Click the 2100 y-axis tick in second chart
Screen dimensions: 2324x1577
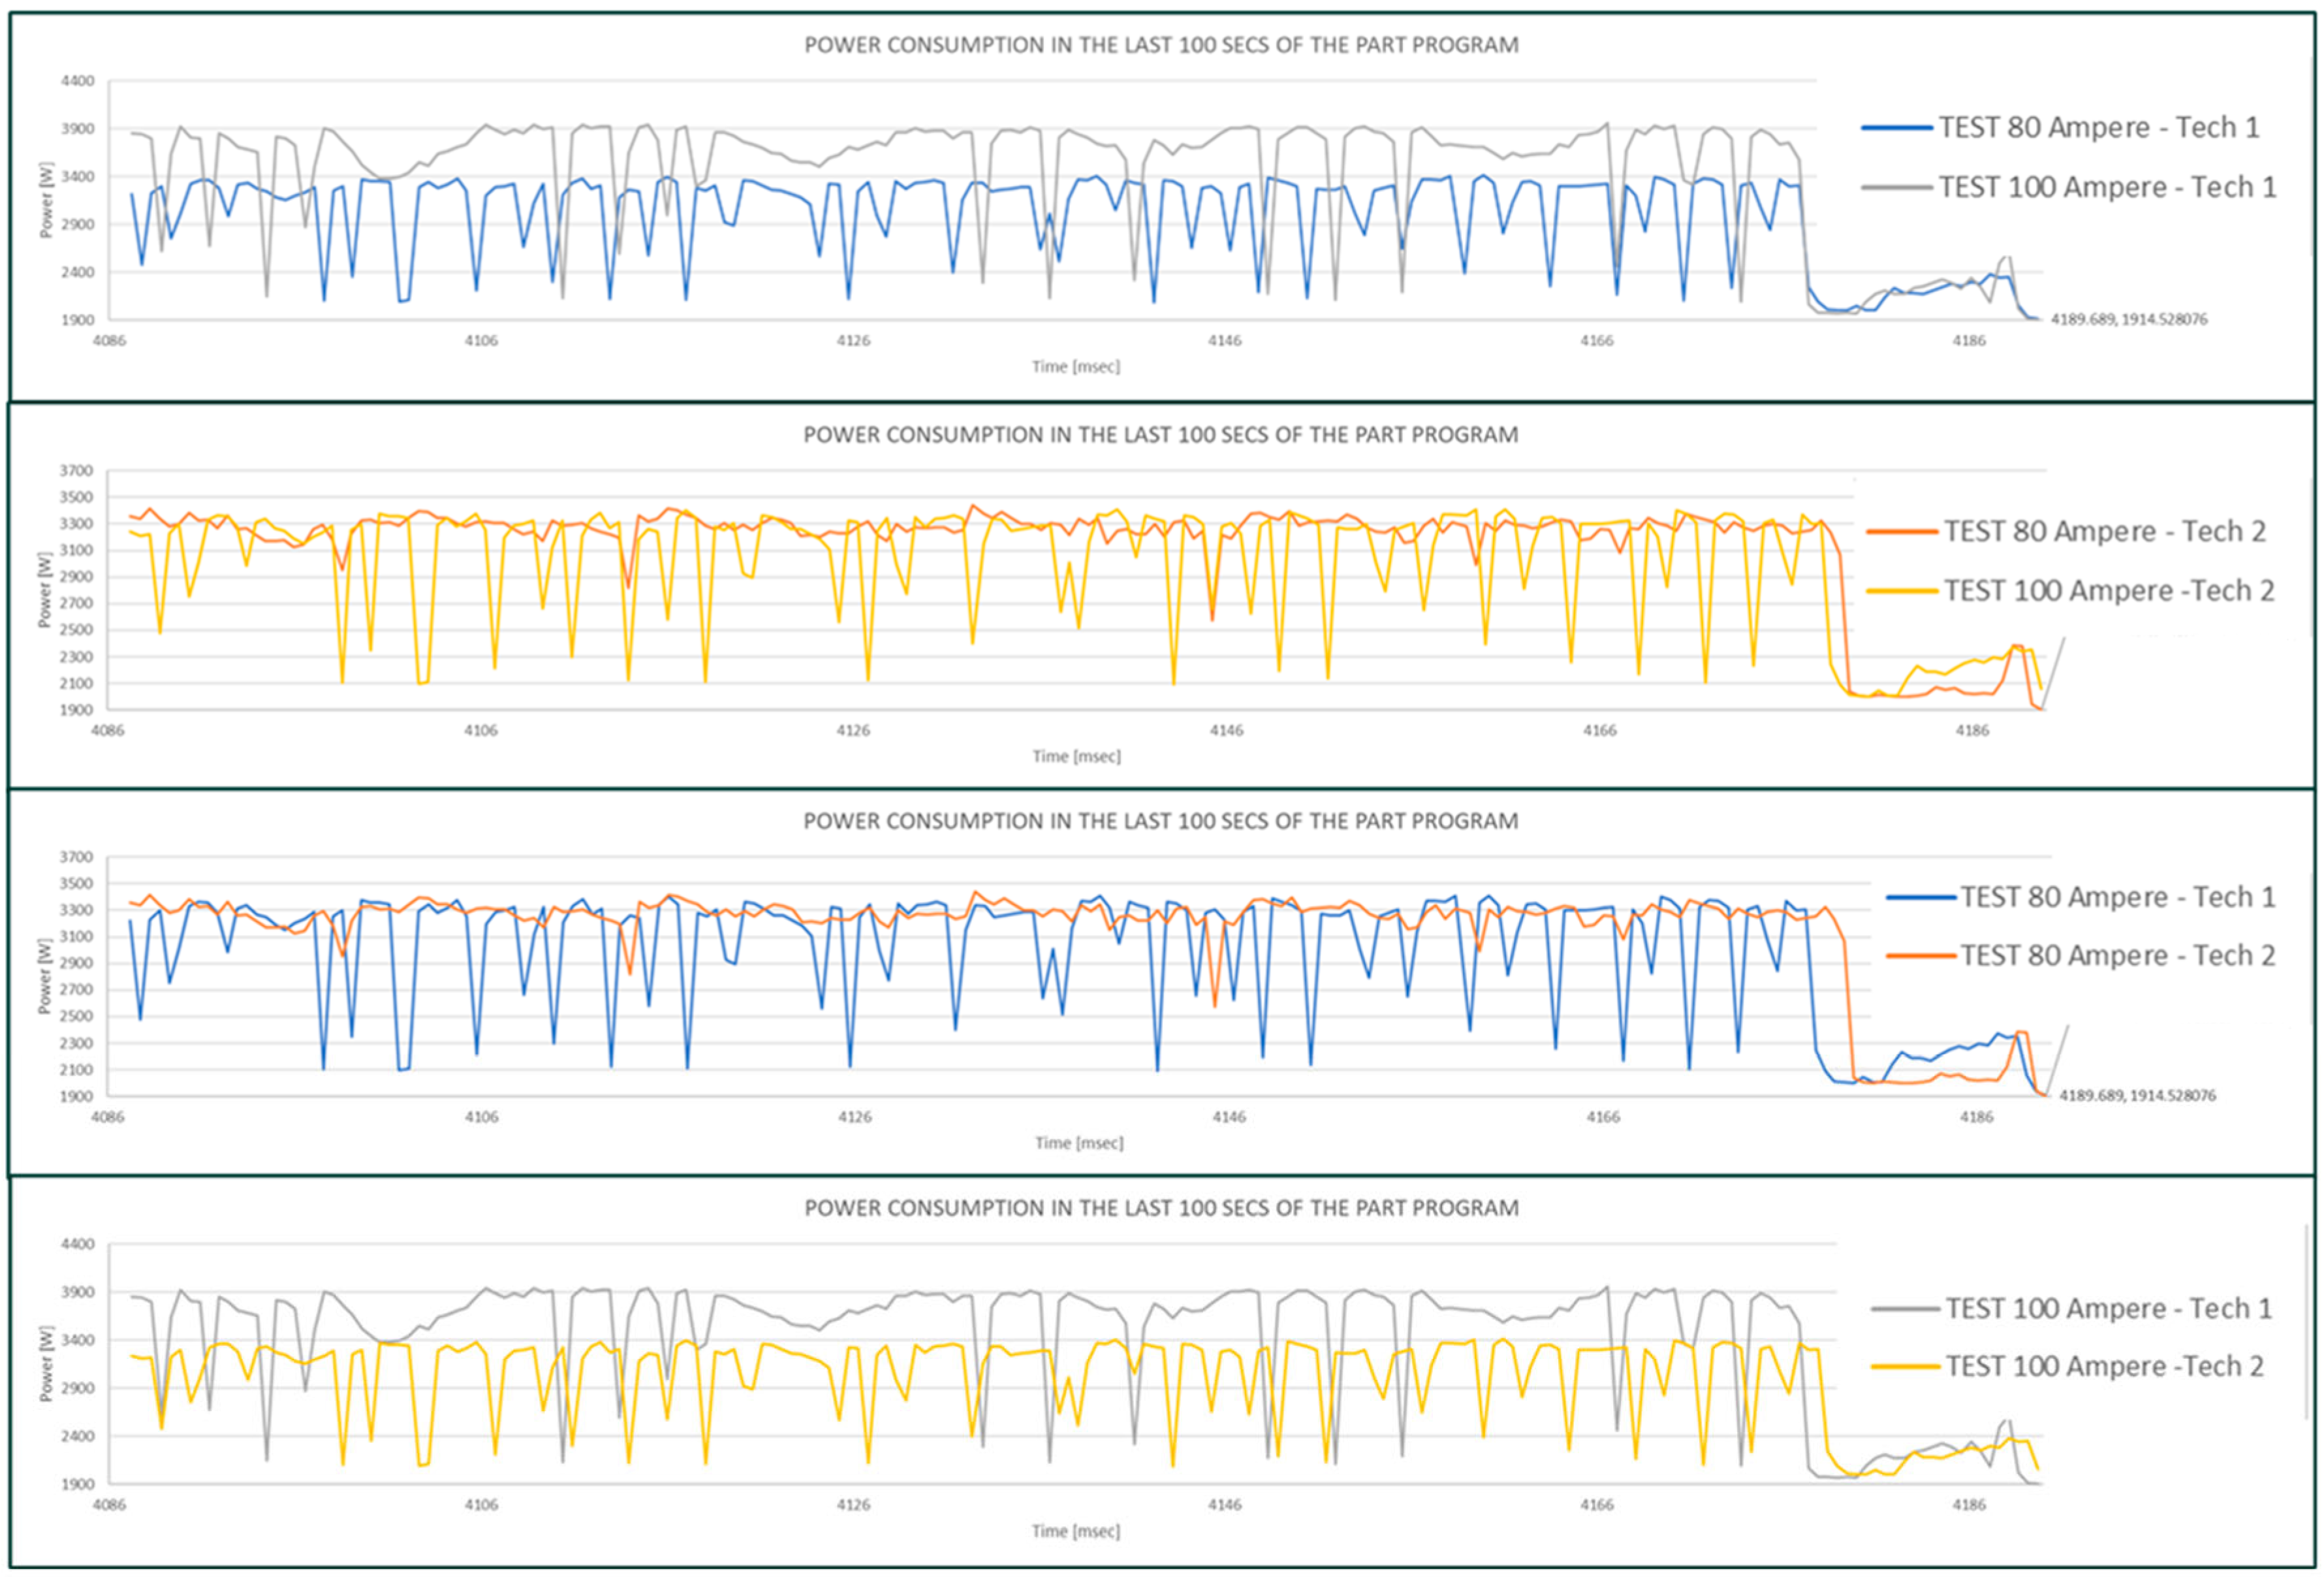tap(77, 684)
